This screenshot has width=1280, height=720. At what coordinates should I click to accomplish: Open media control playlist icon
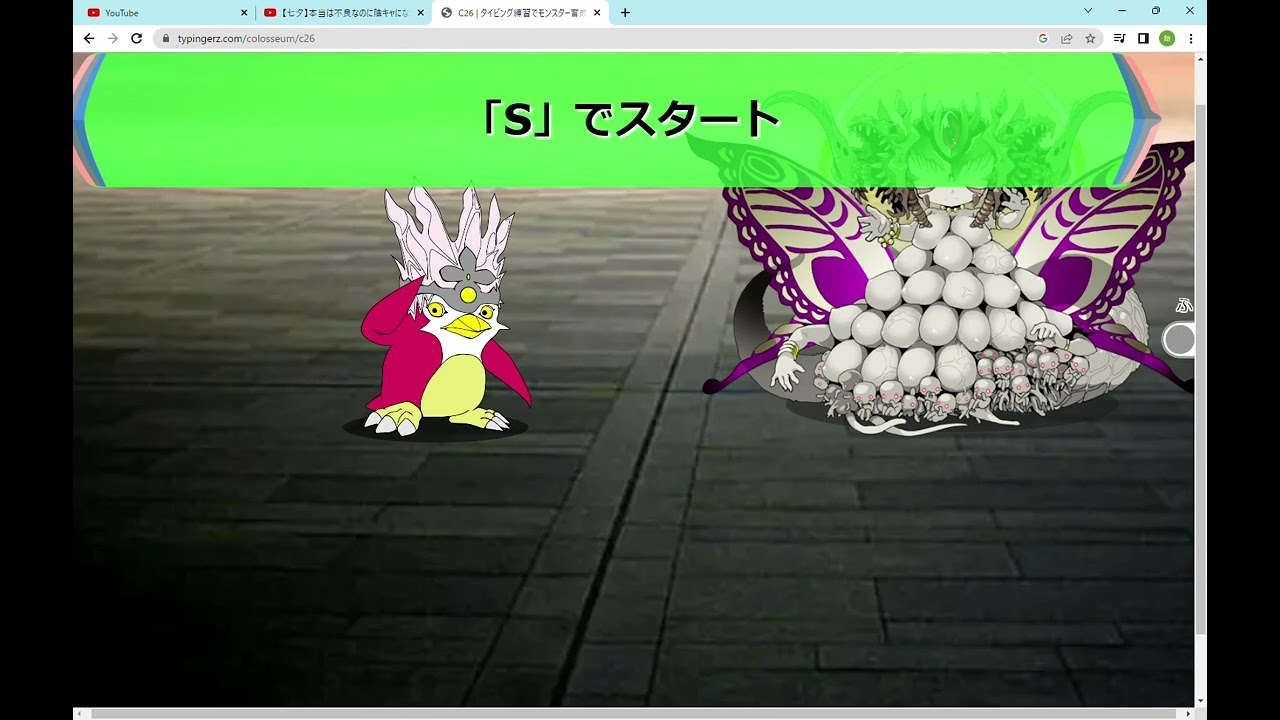point(1119,38)
